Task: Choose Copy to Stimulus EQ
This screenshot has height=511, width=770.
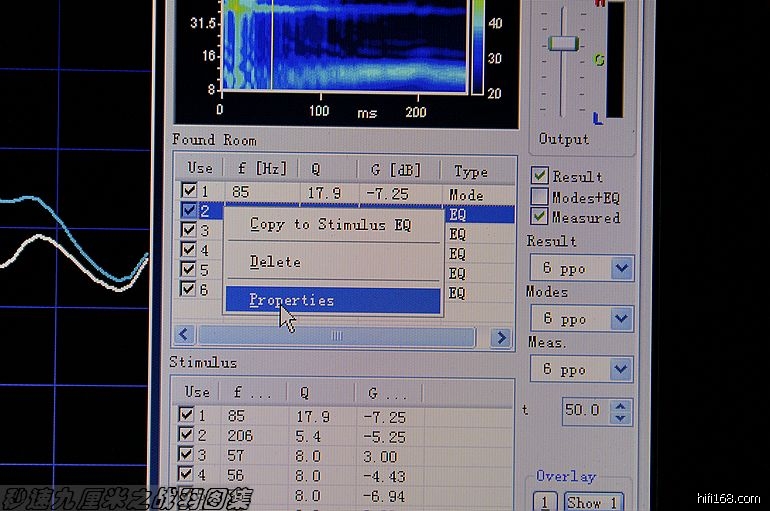Action: tap(330, 225)
